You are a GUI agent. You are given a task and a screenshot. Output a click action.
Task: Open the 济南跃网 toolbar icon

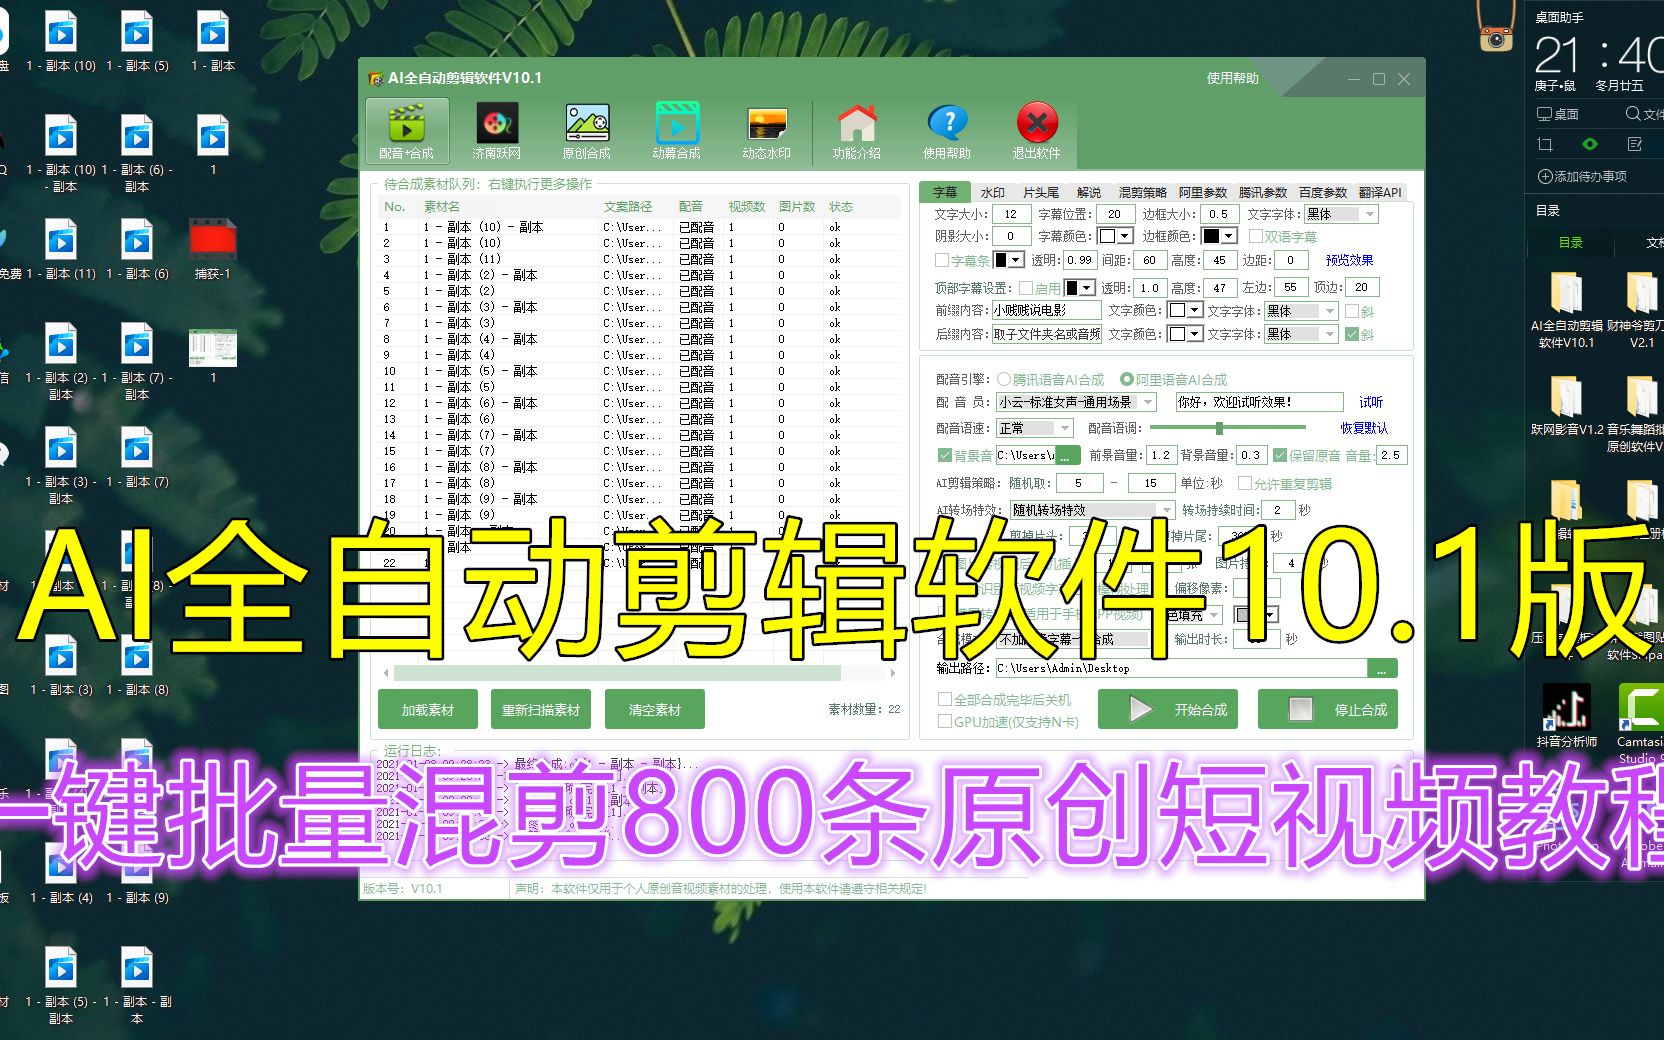(497, 131)
